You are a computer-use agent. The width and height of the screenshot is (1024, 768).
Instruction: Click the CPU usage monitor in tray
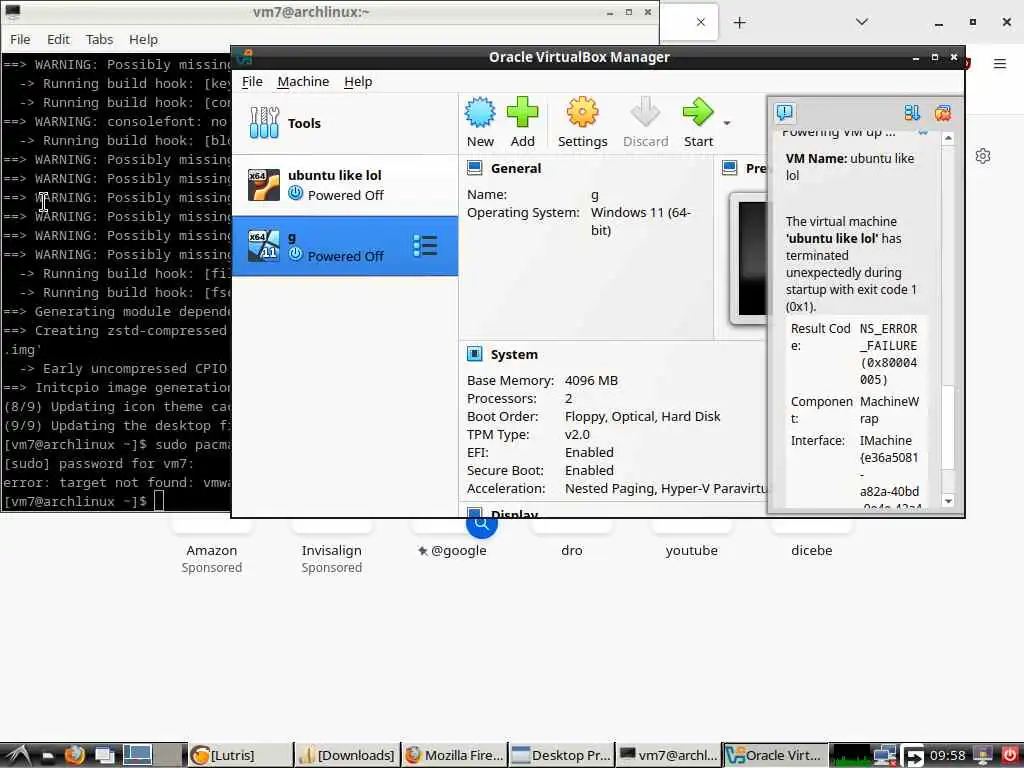(851, 755)
